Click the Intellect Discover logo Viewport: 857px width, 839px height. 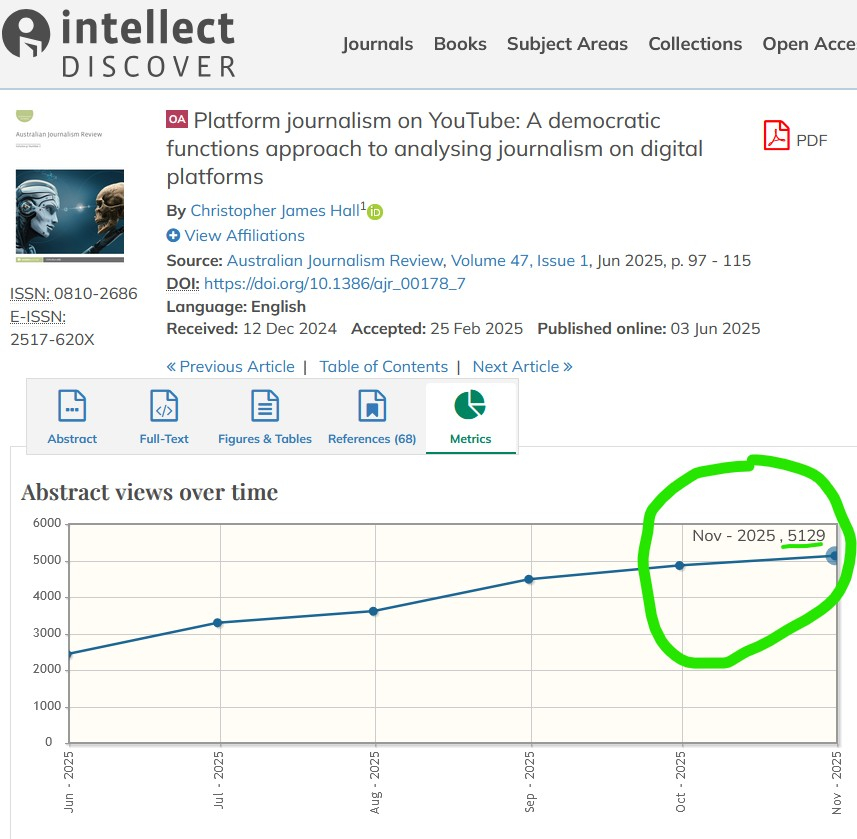point(120,42)
